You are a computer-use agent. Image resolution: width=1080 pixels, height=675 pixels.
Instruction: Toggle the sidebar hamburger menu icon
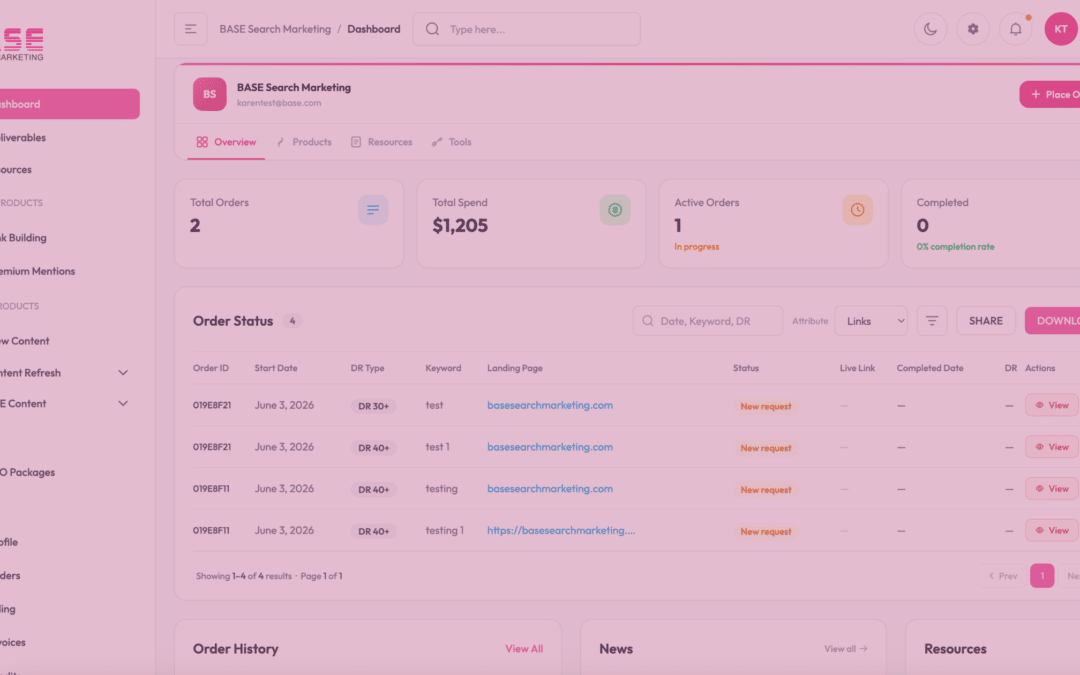[x=191, y=29]
